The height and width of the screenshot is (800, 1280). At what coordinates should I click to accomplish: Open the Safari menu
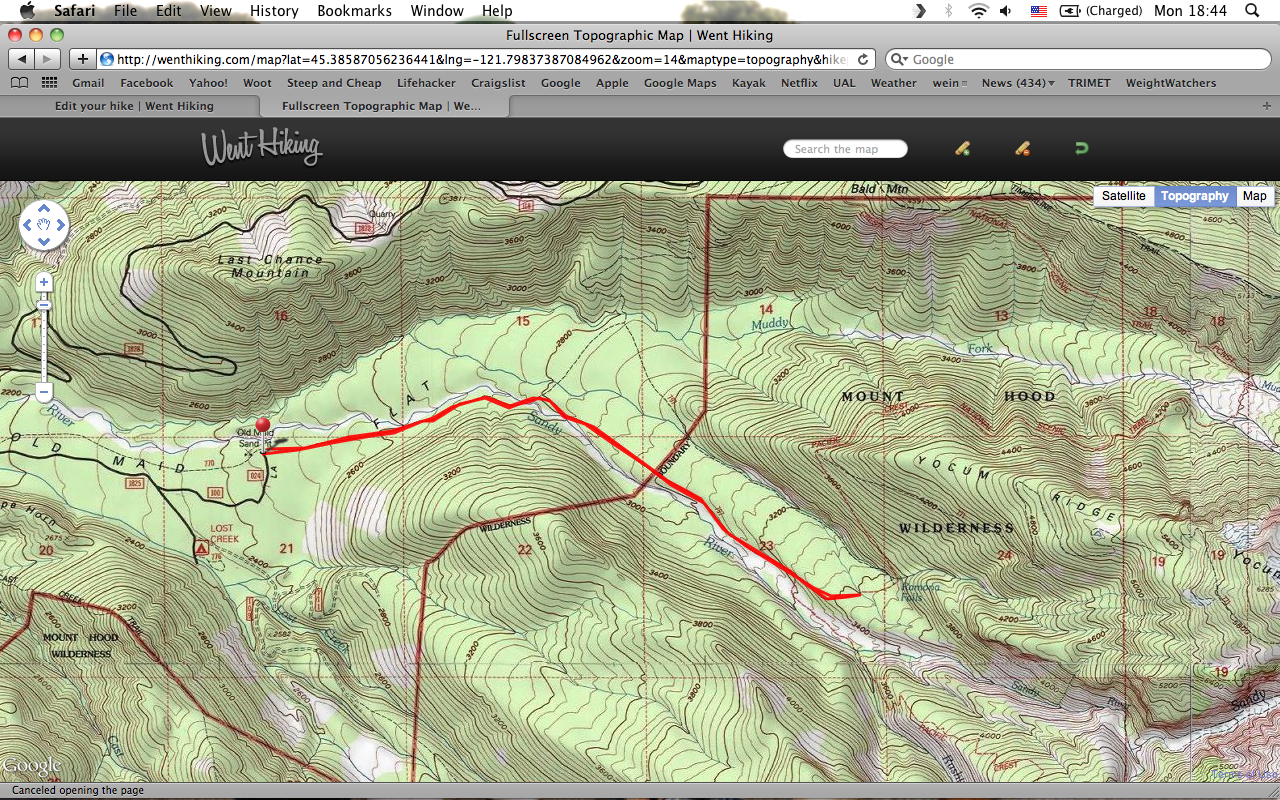tap(75, 11)
